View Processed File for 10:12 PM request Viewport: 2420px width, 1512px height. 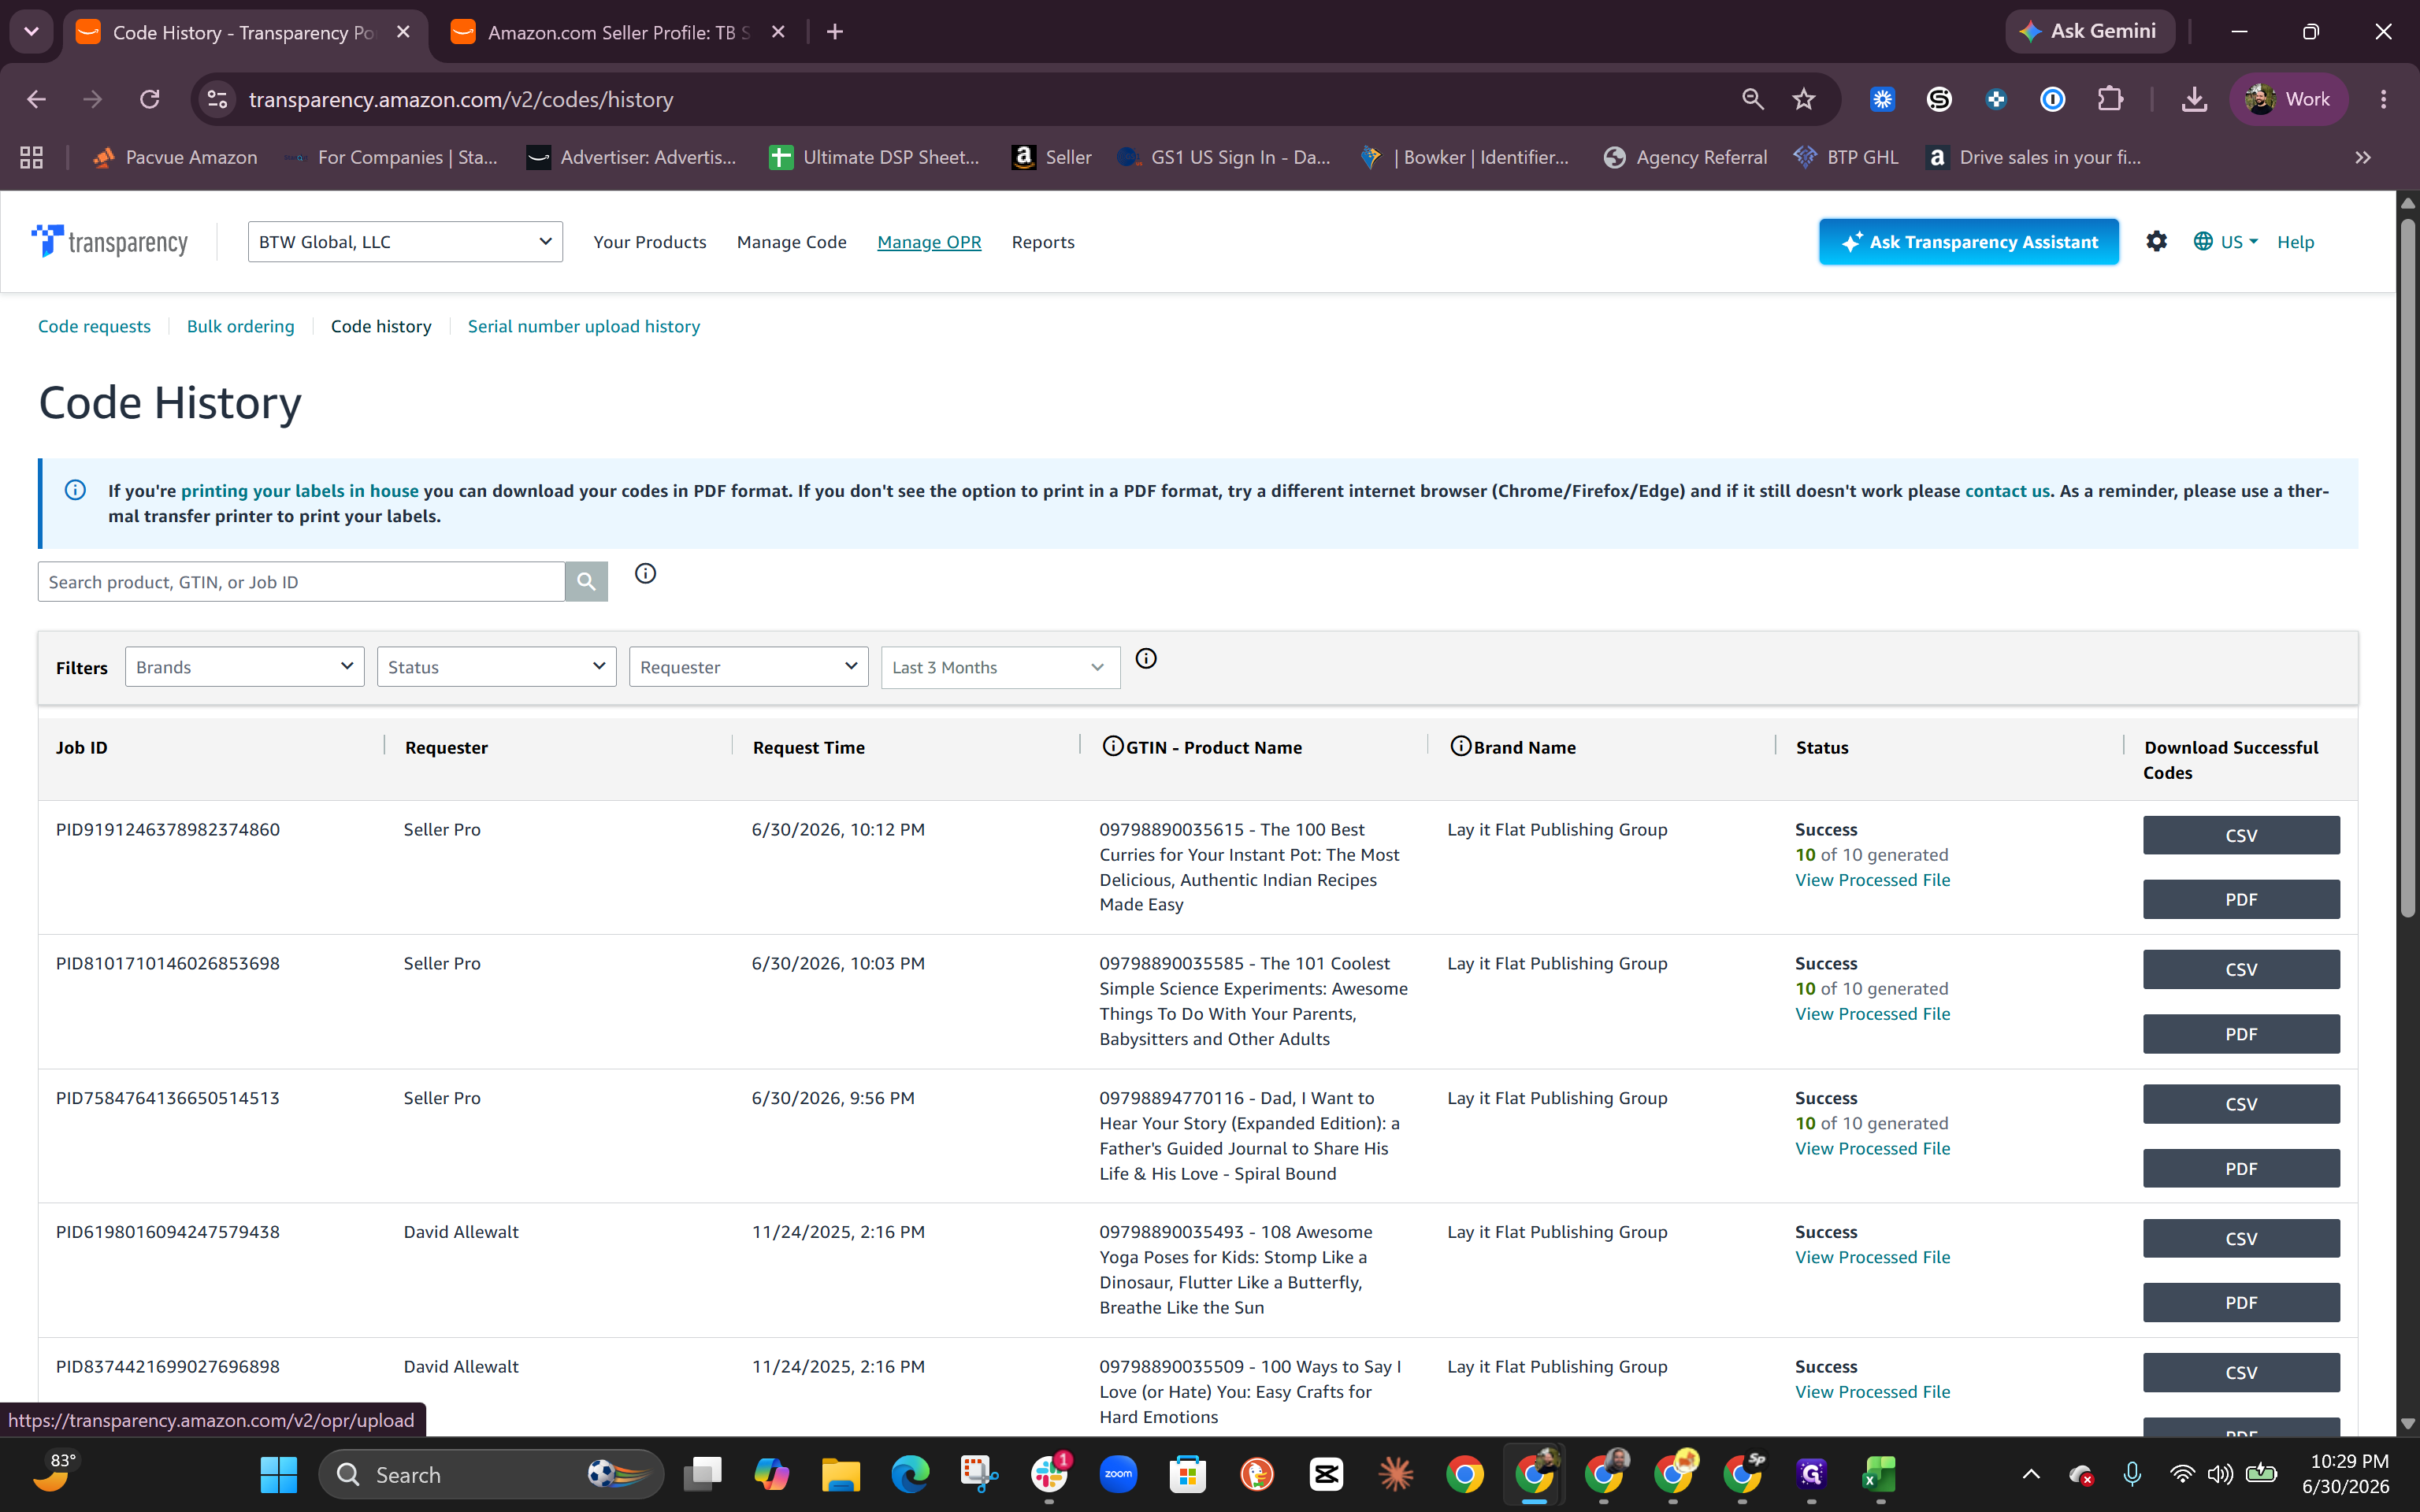coord(1872,879)
